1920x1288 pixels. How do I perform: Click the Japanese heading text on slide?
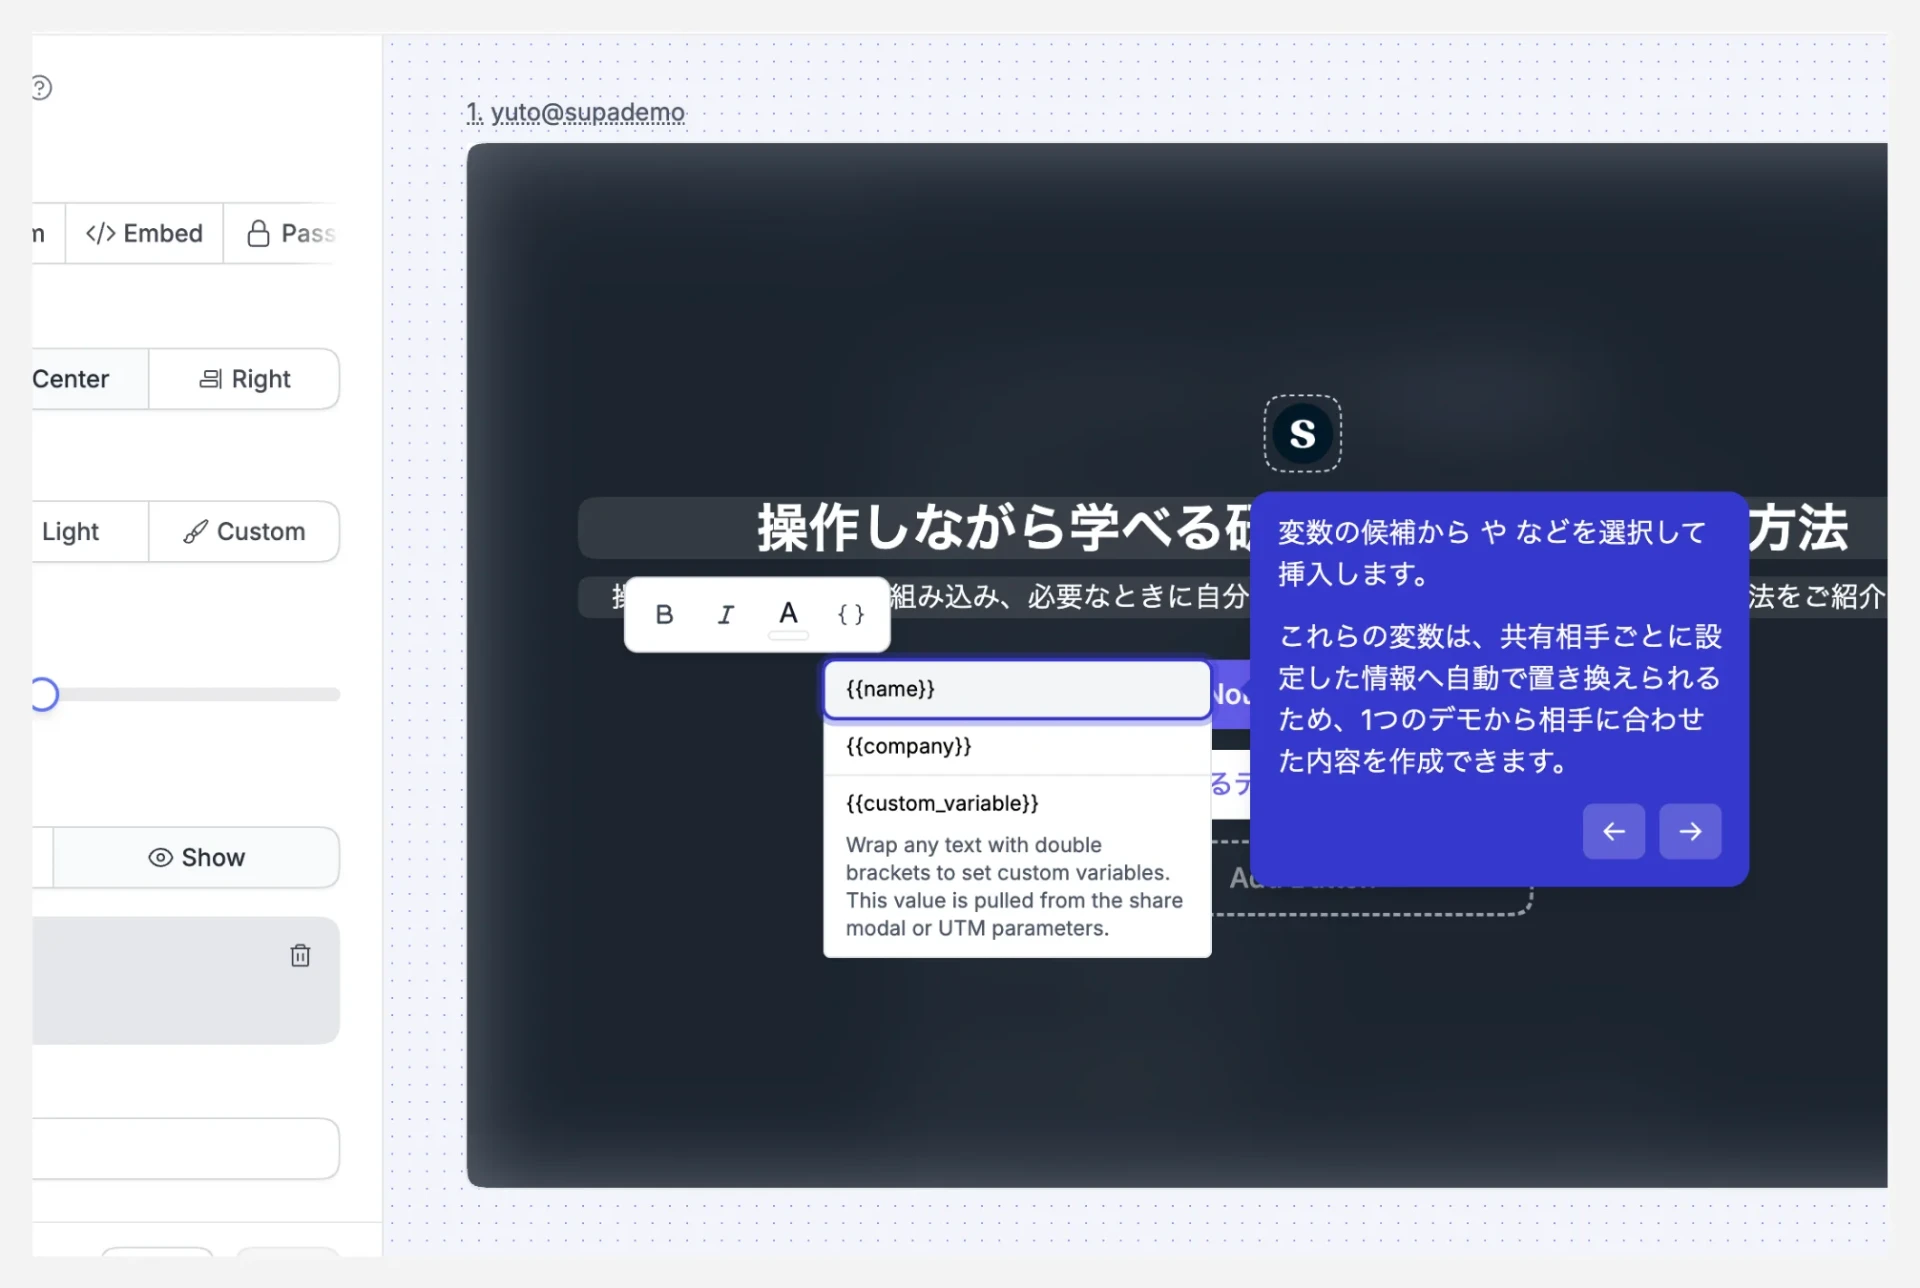pyautogui.click(x=1003, y=528)
